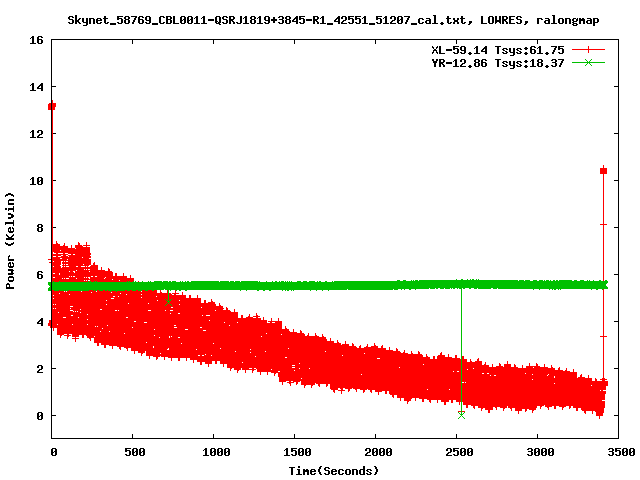This screenshot has height=480, width=640.
Task: Click the y-axis tick label 8
Action: pos(40,228)
